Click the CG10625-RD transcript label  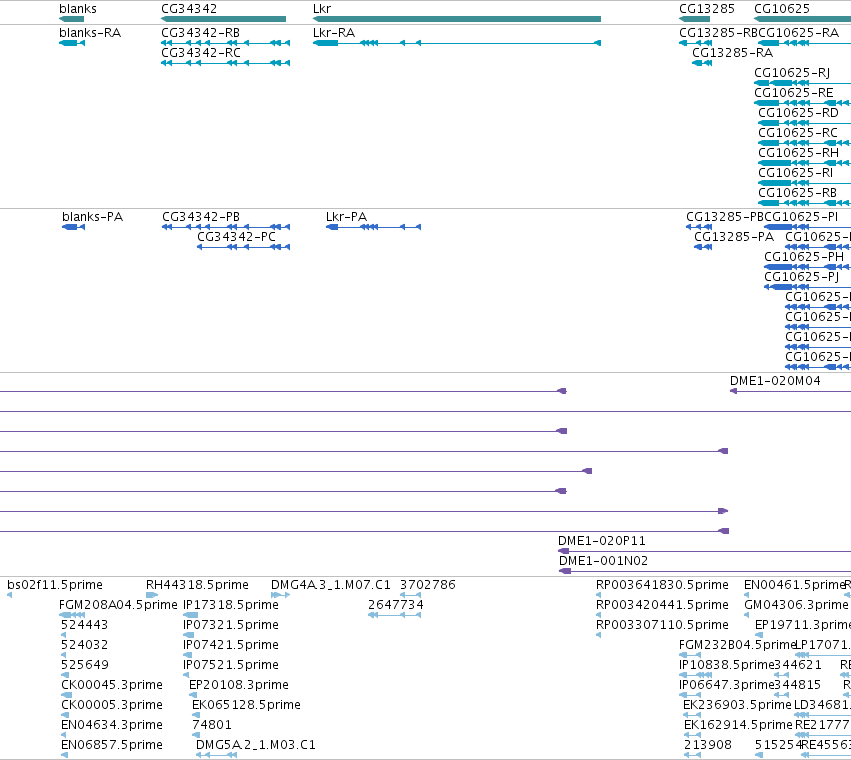pyautogui.click(x=798, y=113)
